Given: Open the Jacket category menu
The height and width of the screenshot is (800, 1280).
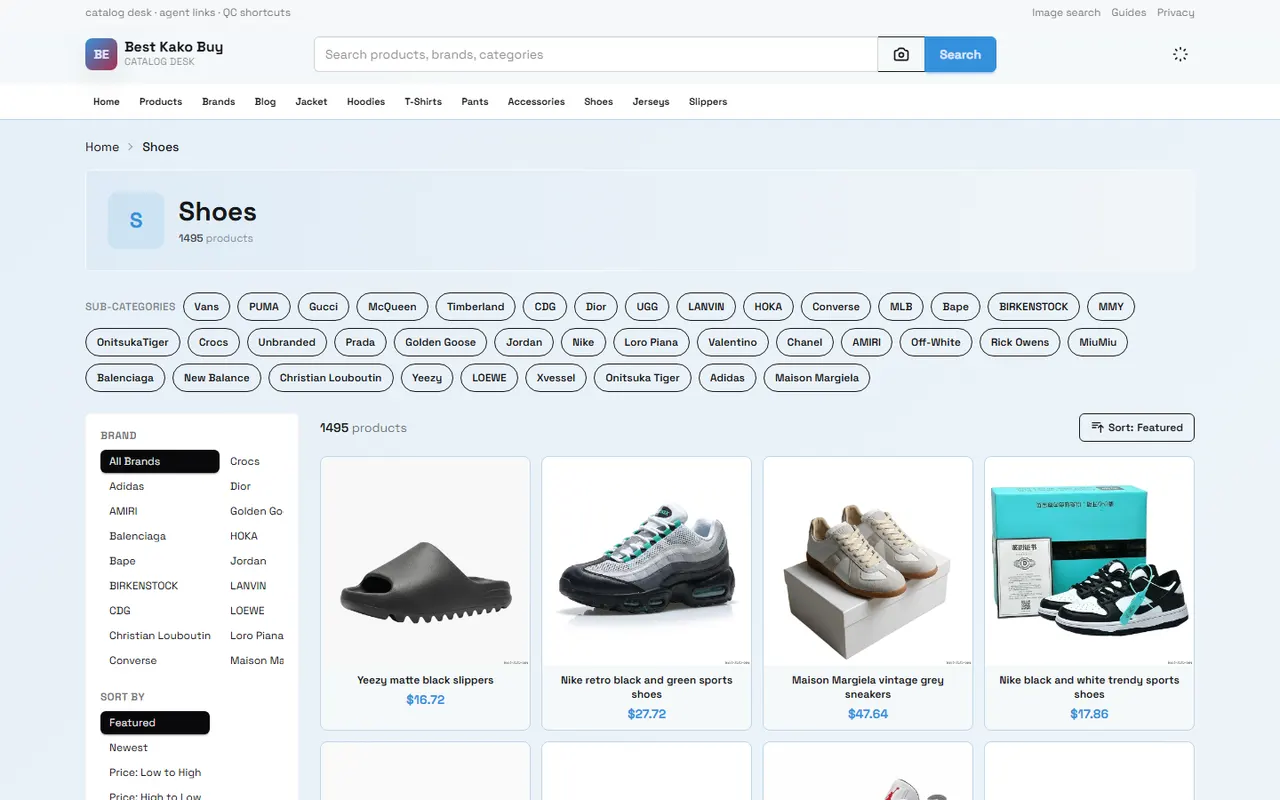Looking at the screenshot, I should tap(311, 102).
